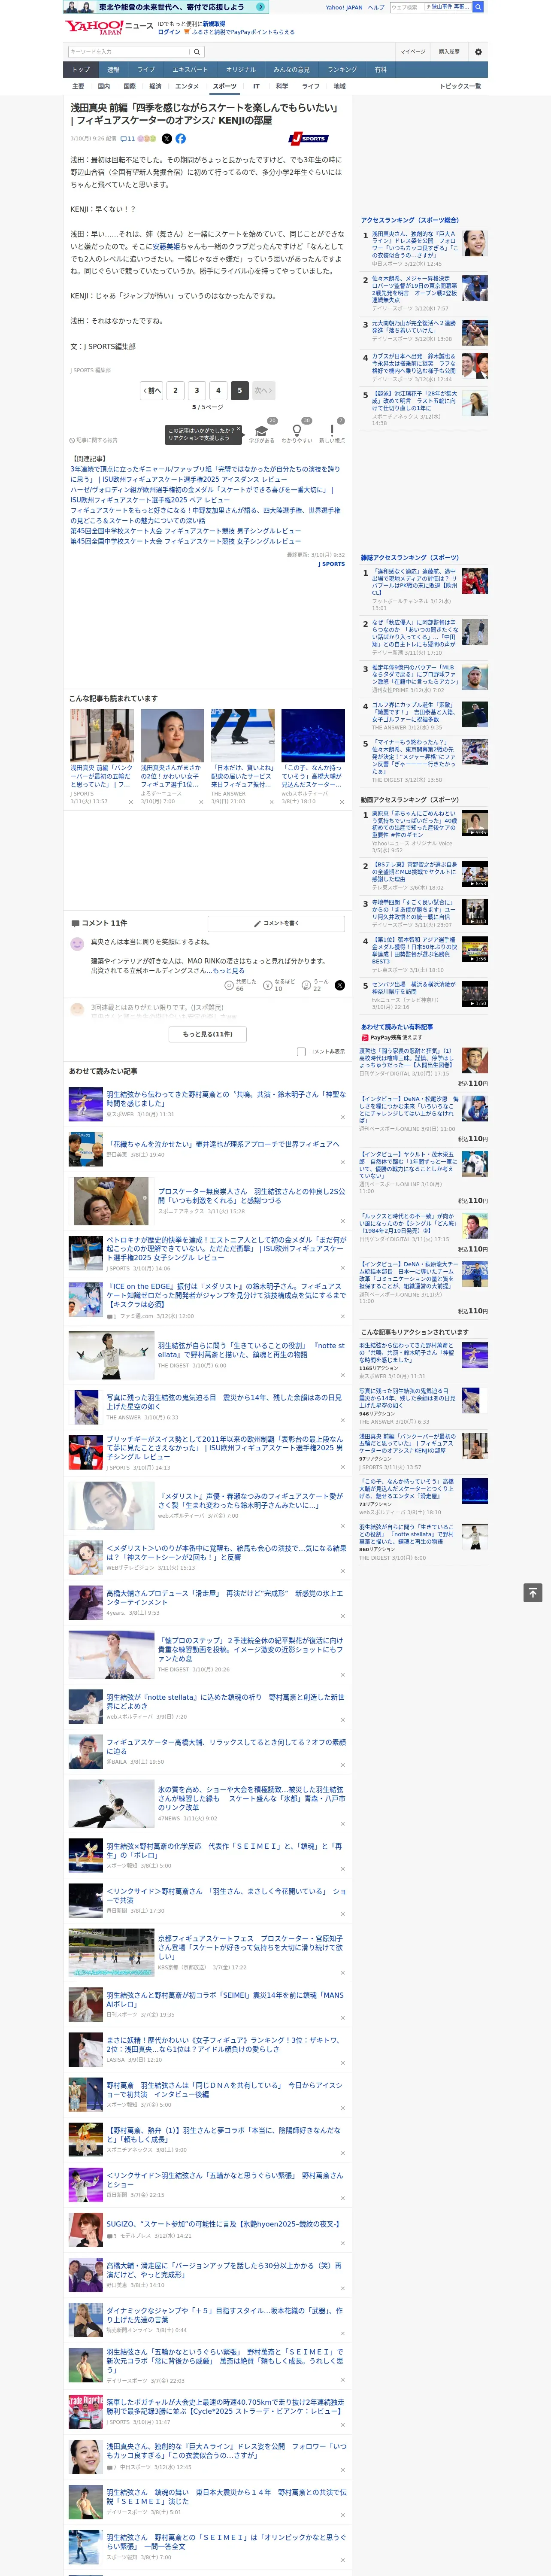Open SUGIZO スケート界初 article link
This screenshot has height=2576, width=551.
(x=223, y=2224)
